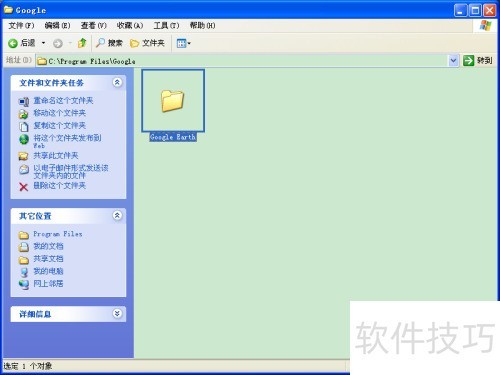
Task: Click the red X delete icon
Action: pyautogui.click(x=24, y=187)
